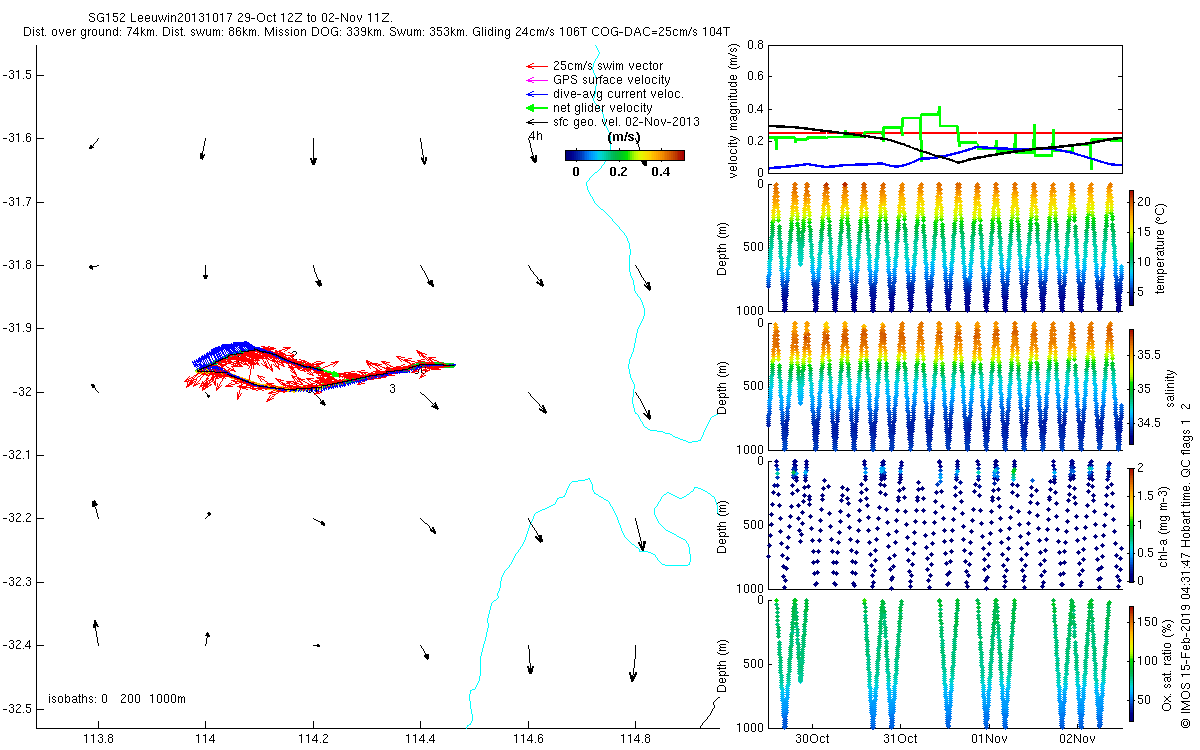This screenshot has width=1200, height=750.
Task: Select the 'dive-avg current veloc.' legend label
Action: [x=618, y=94]
